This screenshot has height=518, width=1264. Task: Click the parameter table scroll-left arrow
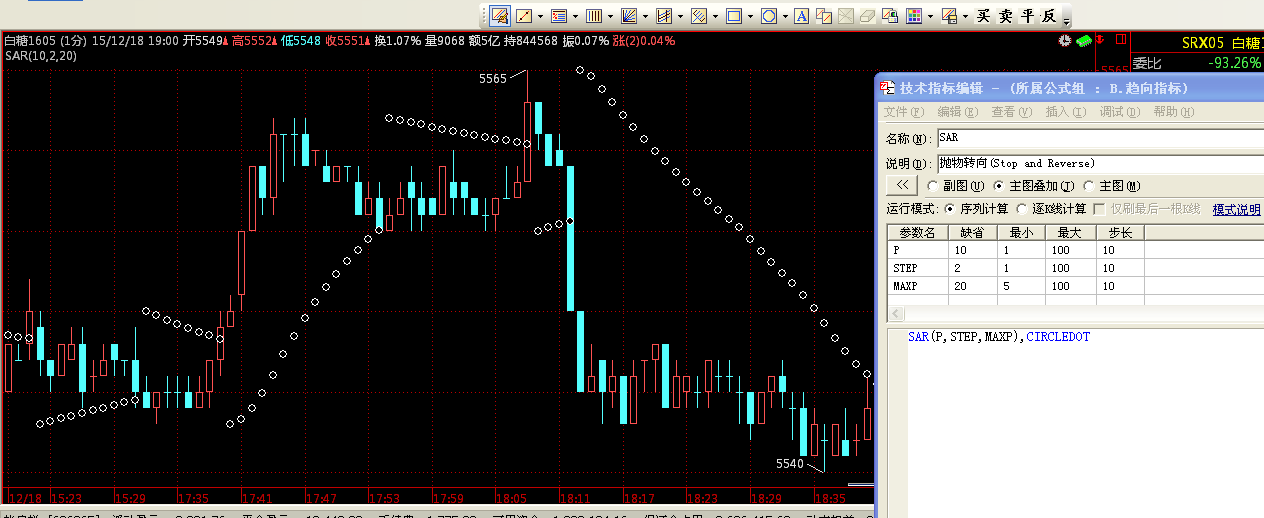[894, 315]
